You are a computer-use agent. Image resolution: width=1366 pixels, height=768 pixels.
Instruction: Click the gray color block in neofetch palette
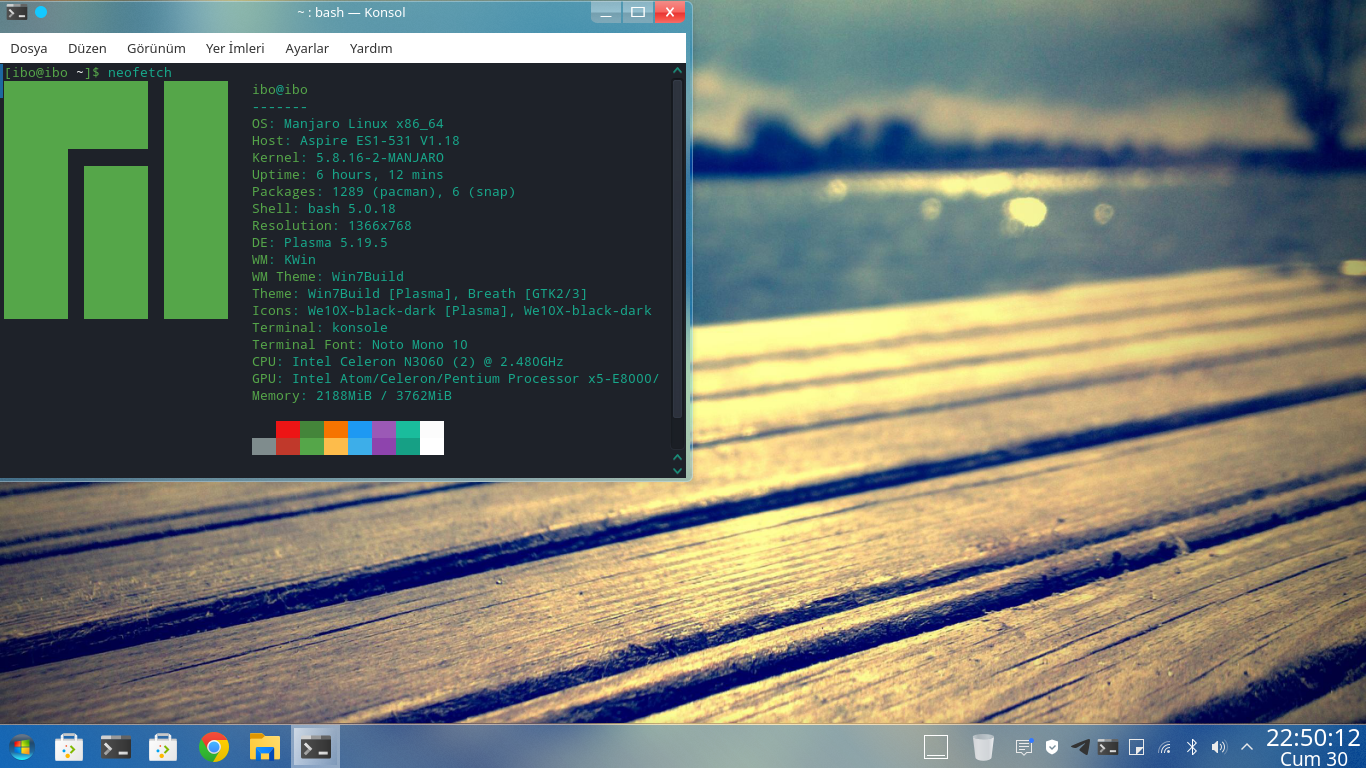264,446
